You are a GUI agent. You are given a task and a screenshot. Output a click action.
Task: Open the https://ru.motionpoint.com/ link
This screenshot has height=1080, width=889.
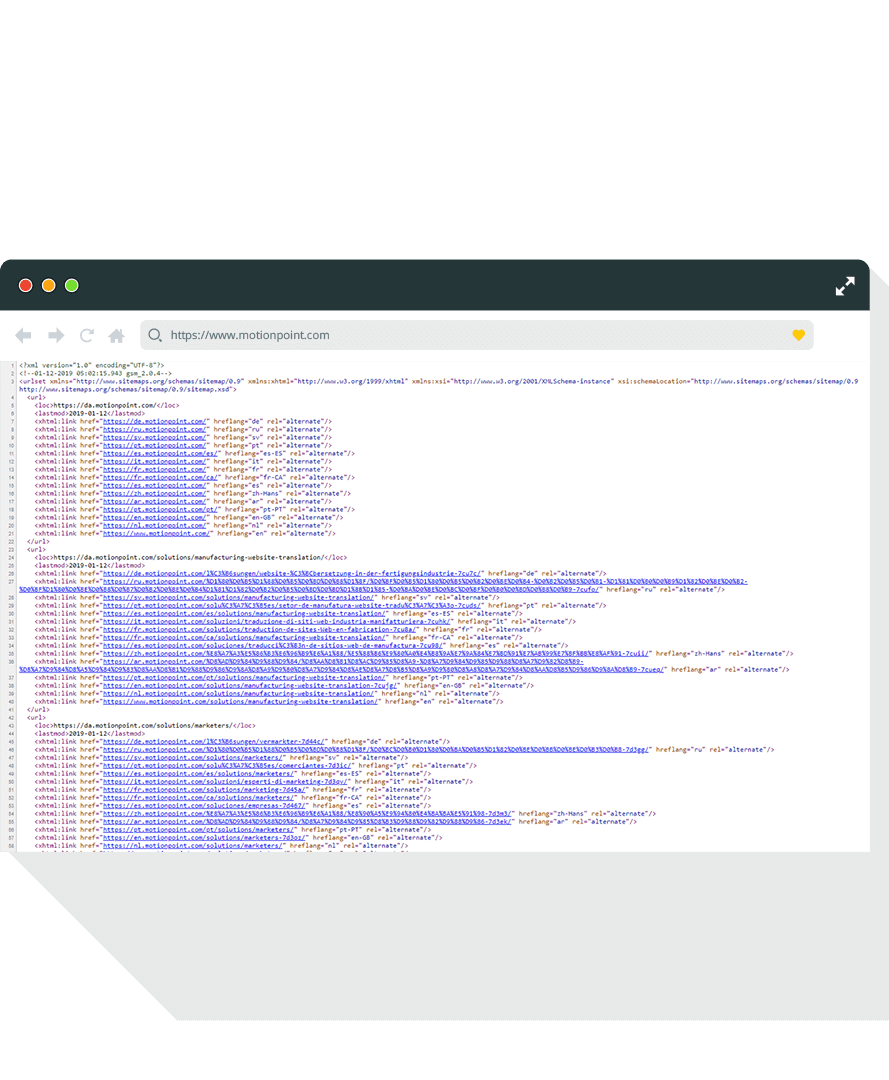(155, 429)
